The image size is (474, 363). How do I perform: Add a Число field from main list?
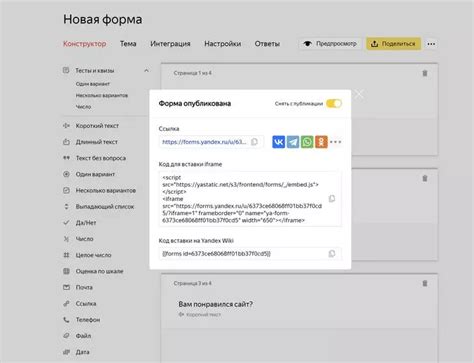[x=78, y=239]
